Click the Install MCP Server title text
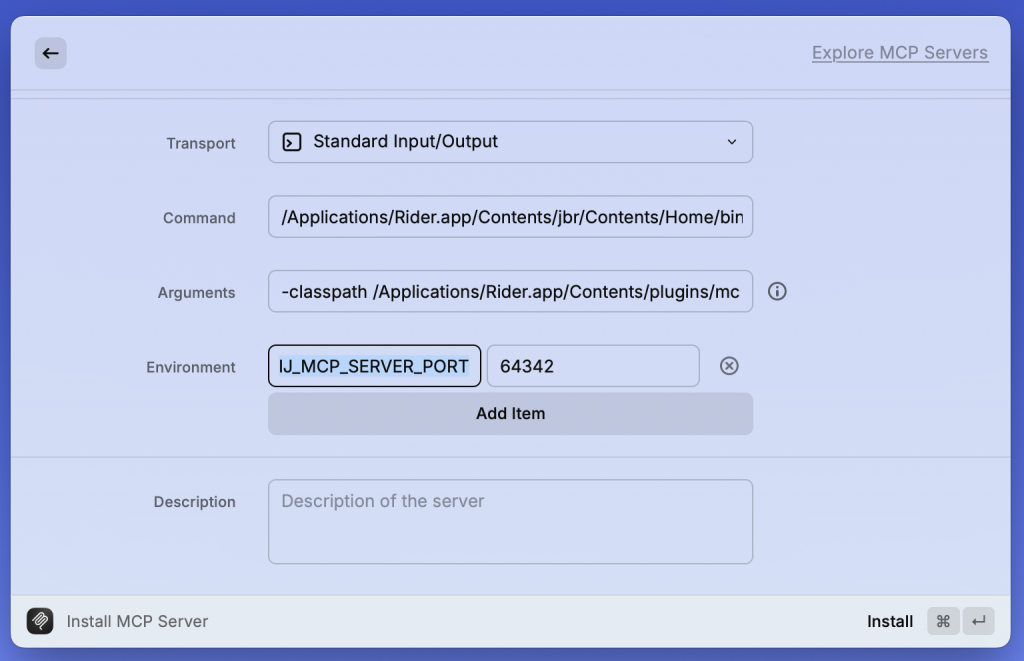This screenshot has width=1024, height=661. (137, 621)
